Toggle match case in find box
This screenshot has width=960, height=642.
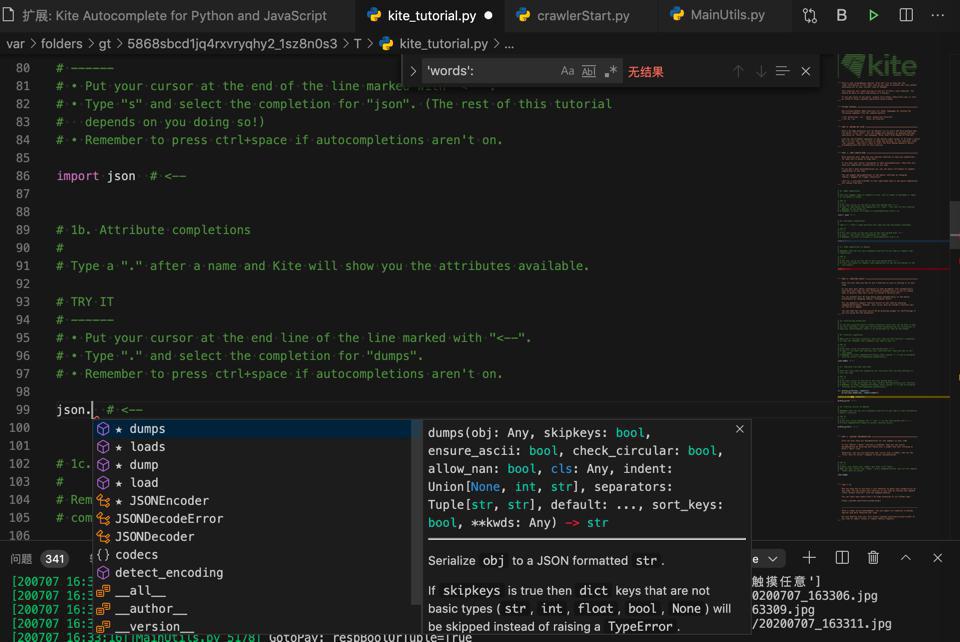567,71
